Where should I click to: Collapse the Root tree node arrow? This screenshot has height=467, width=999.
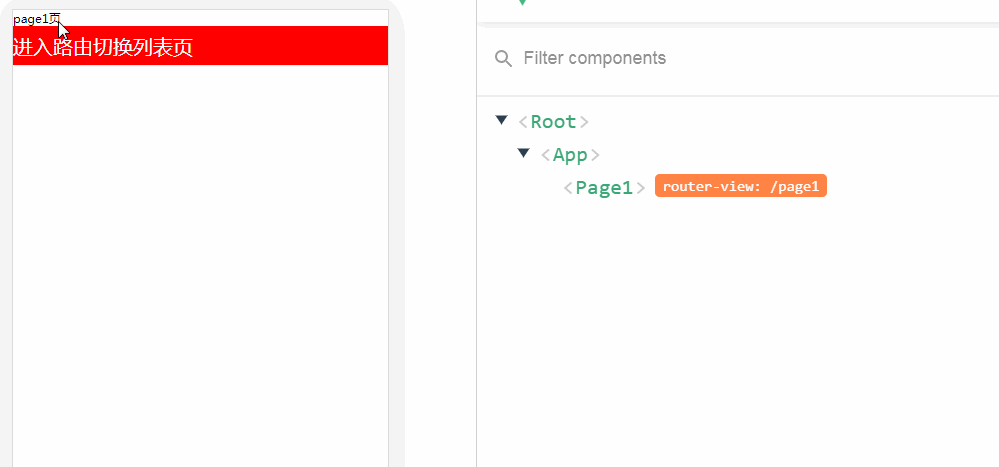pyautogui.click(x=501, y=120)
